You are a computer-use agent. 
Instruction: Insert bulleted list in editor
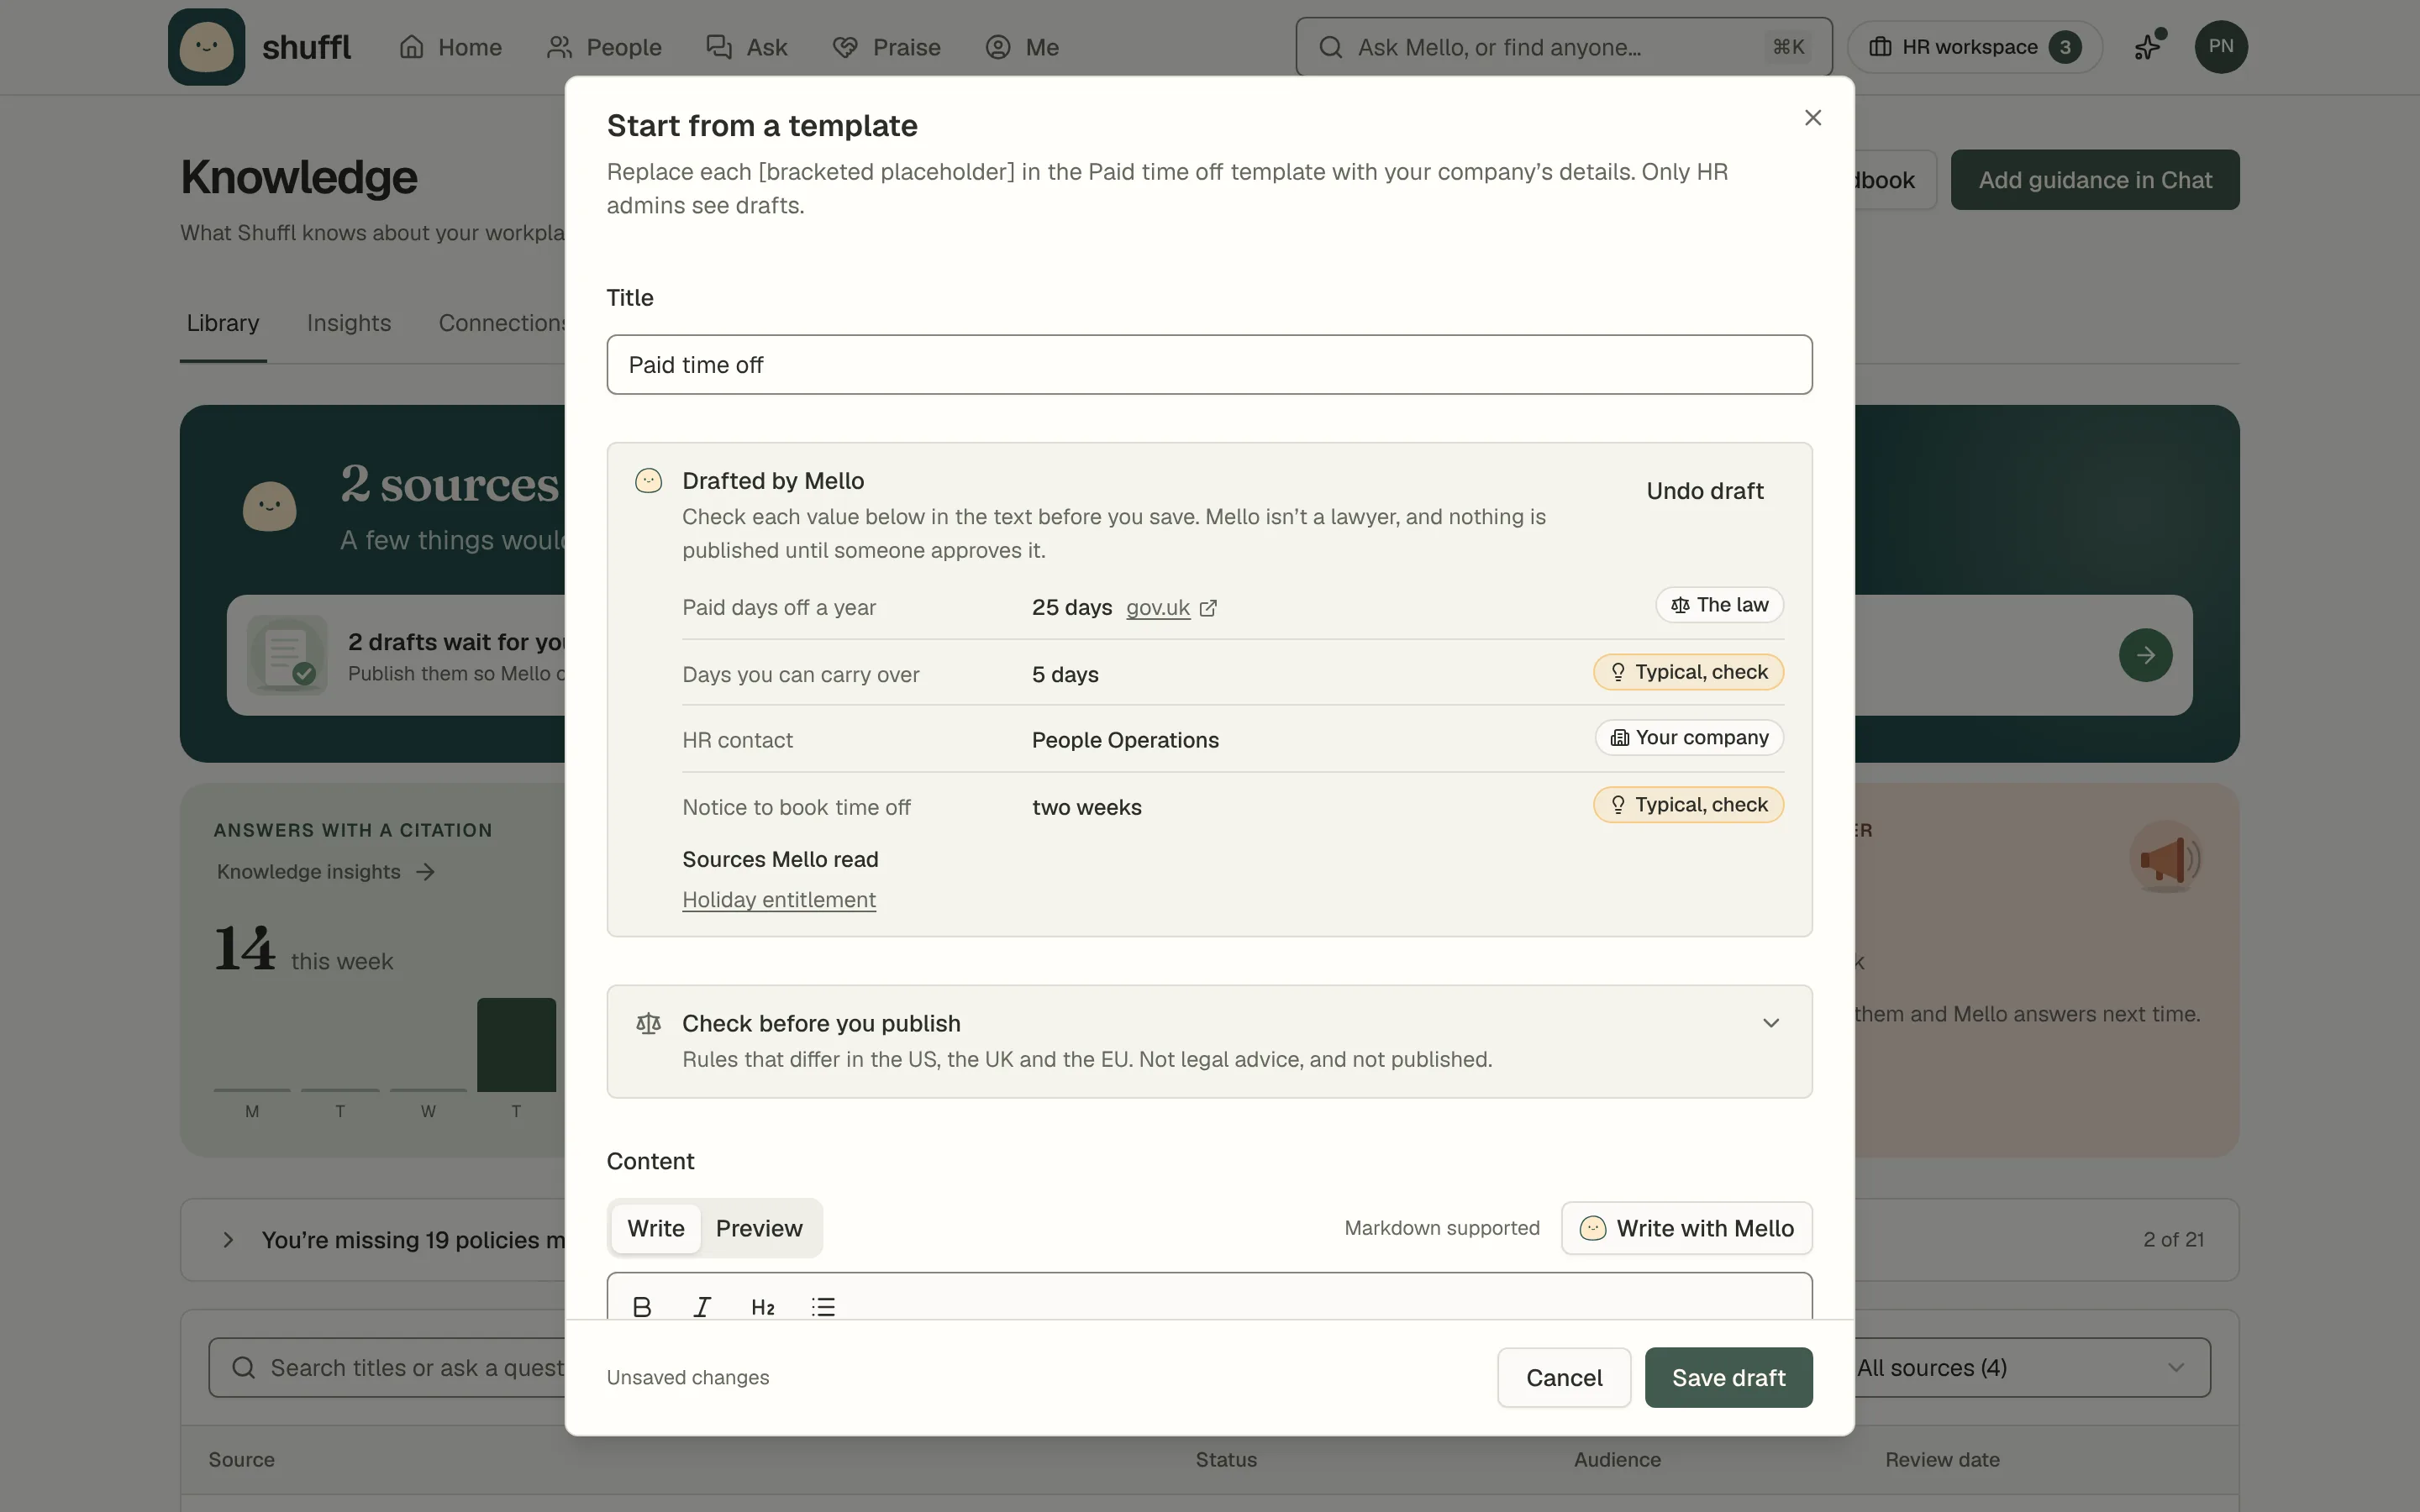tap(823, 1306)
